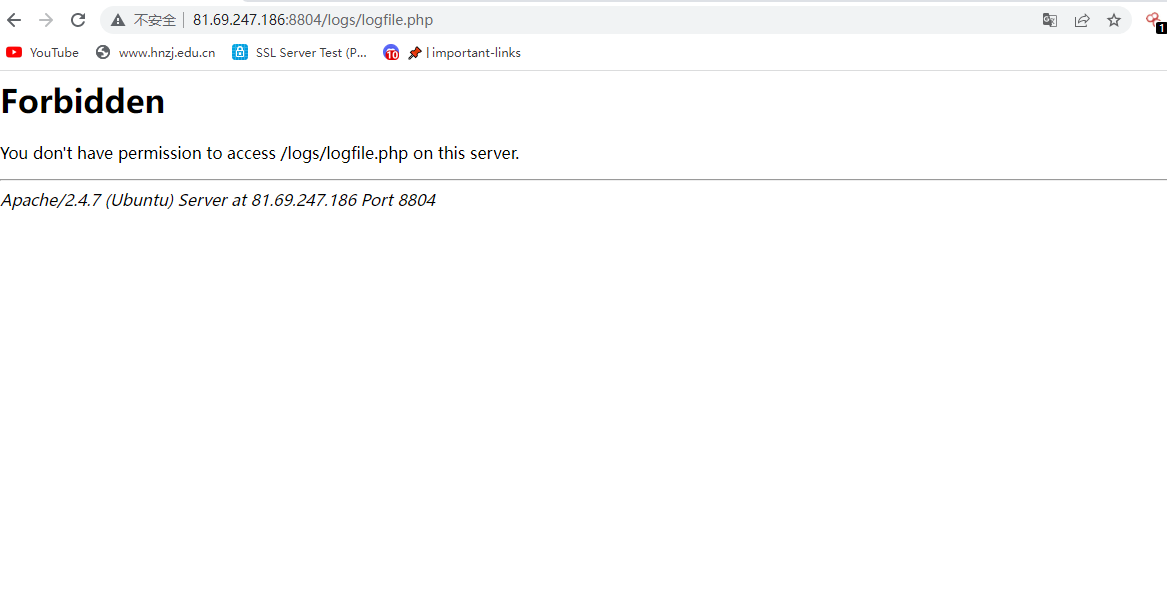This screenshot has width=1167, height=592.
Task: Click the red YouTube favicon
Action: coord(14,53)
